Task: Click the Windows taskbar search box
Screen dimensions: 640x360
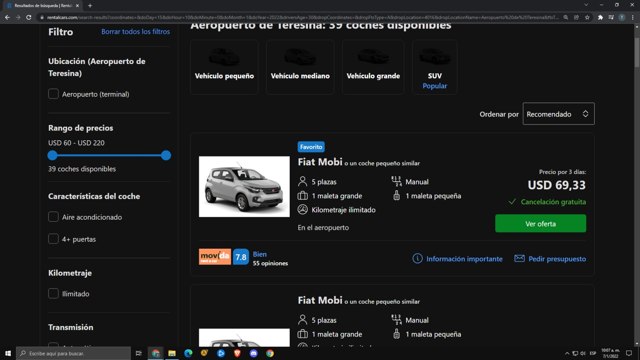Action: [73, 353]
